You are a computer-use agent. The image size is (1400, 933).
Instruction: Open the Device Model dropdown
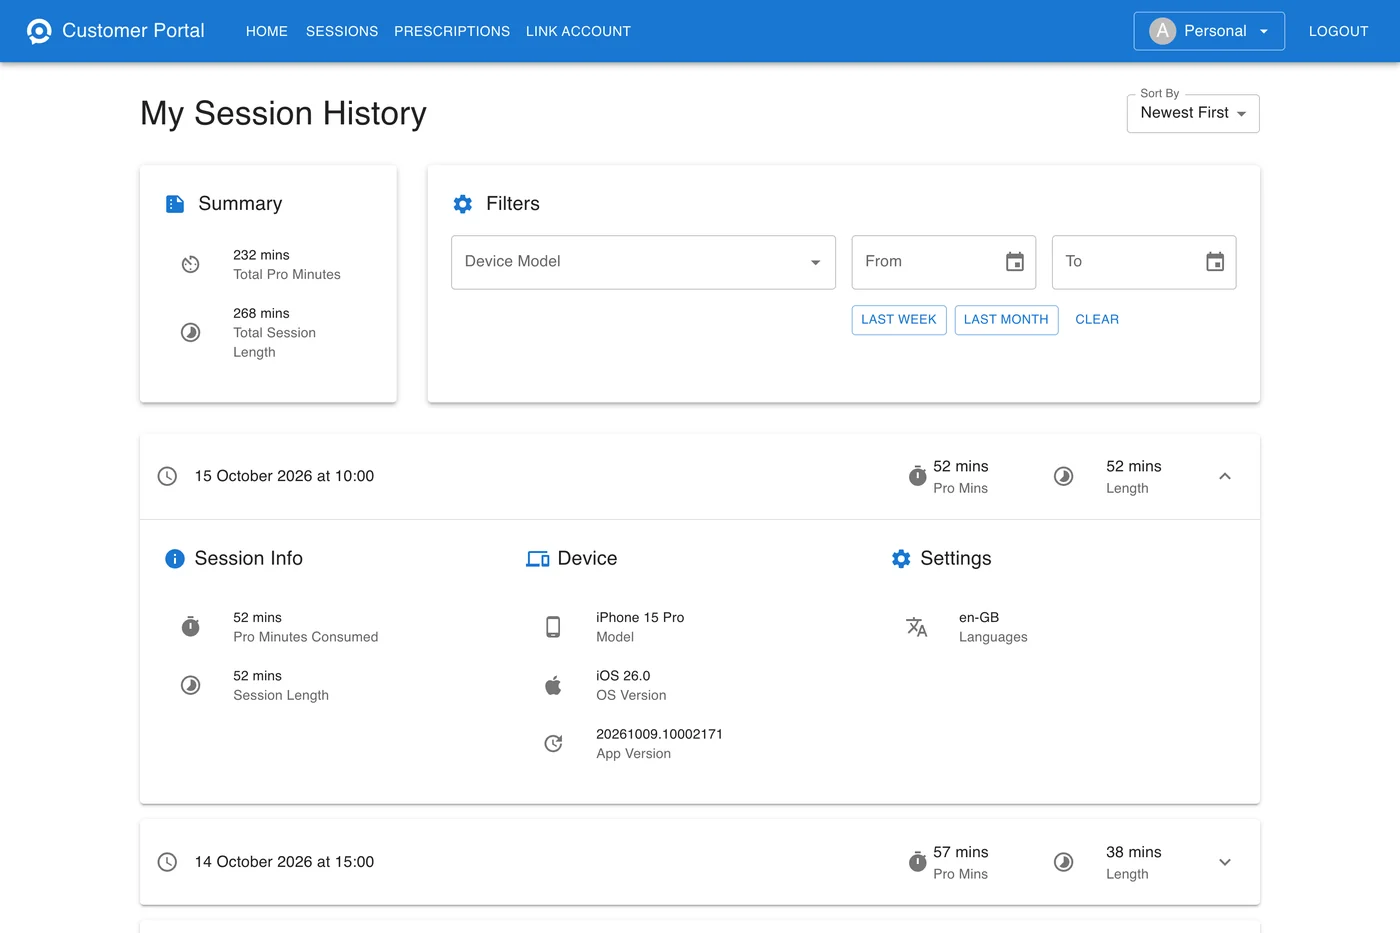pos(643,262)
